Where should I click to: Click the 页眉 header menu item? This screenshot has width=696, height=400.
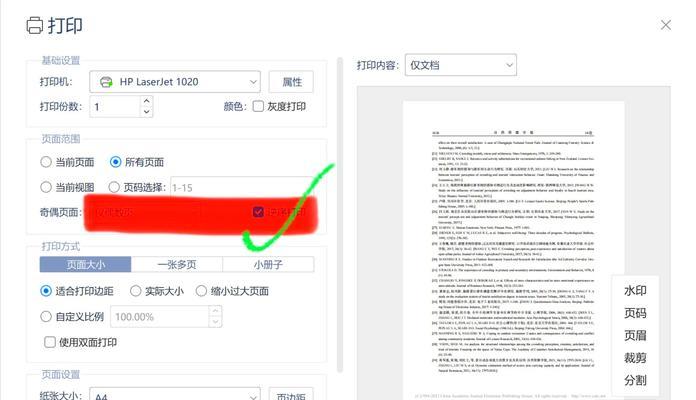[x=635, y=335]
